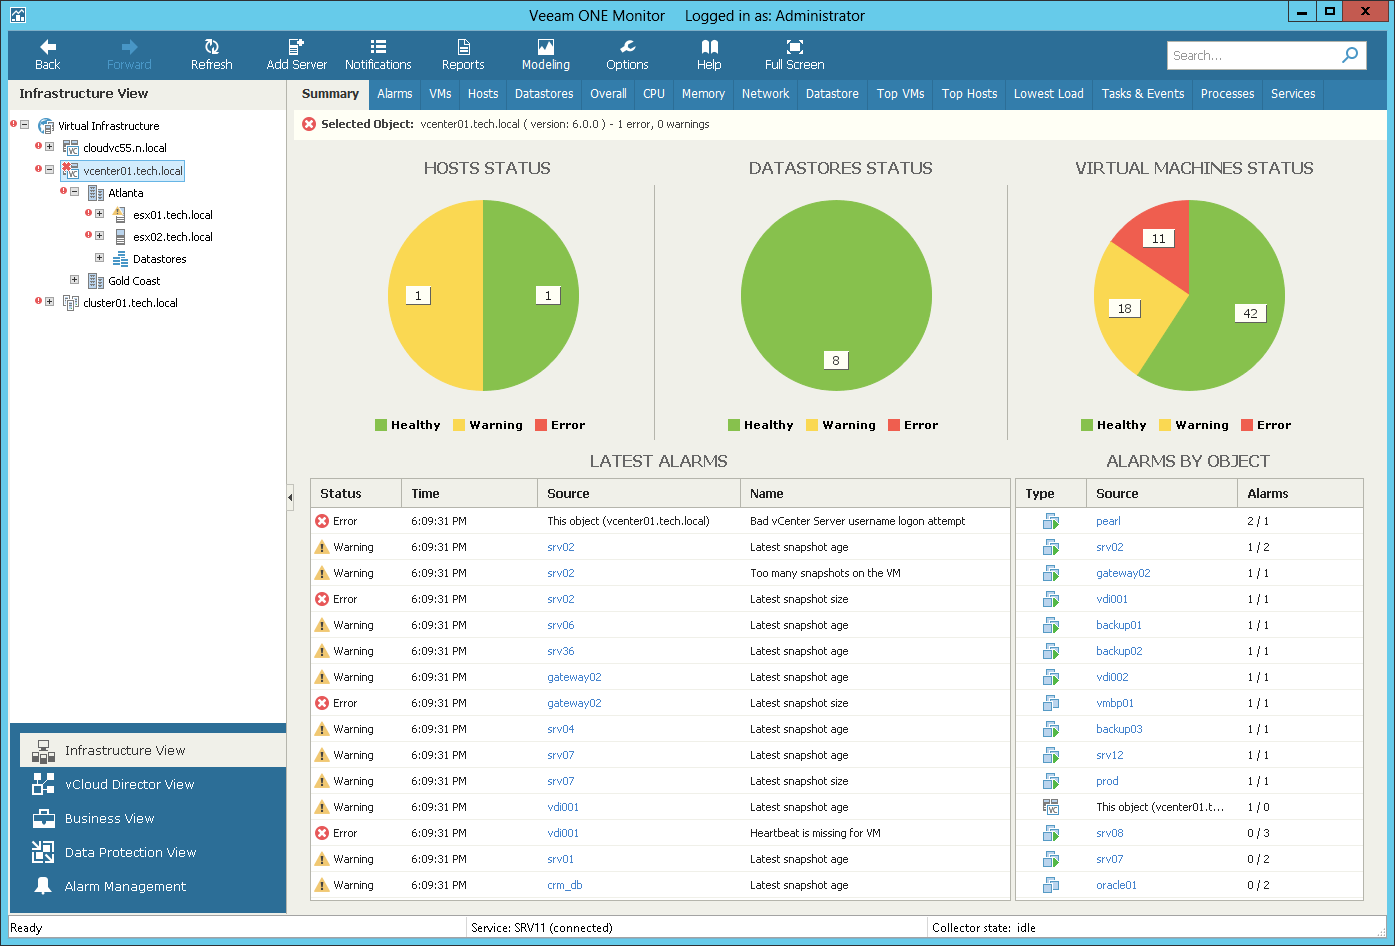Expand the Datastores tree node
The height and width of the screenshot is (946, 1395).
[x=99, y=257]
